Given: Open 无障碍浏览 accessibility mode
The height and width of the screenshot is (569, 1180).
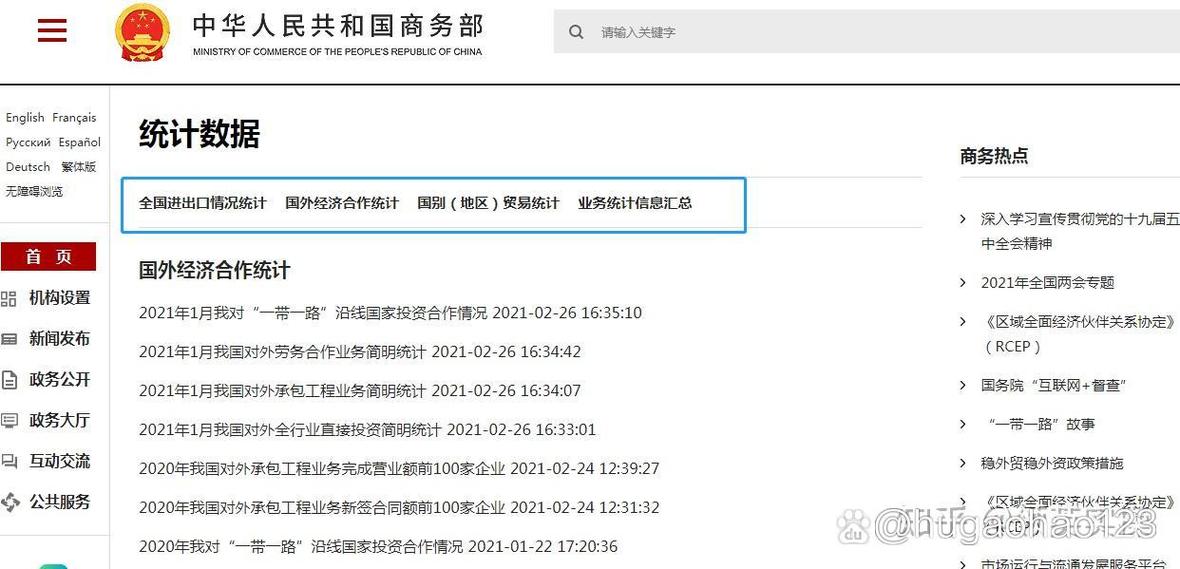Looking at the screenshot, I should point(34,191).
